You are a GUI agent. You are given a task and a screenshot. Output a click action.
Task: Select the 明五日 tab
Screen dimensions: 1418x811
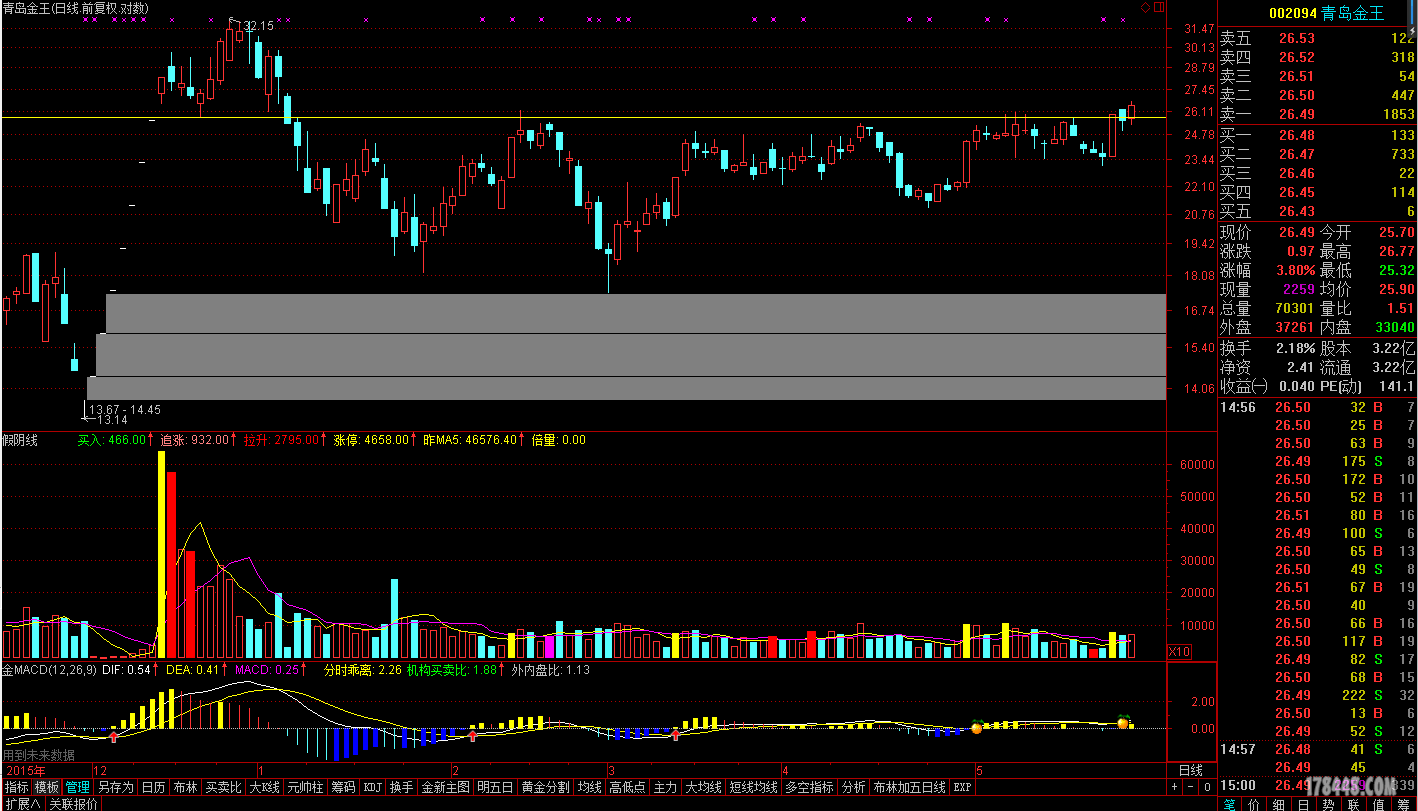pos(495,787)
